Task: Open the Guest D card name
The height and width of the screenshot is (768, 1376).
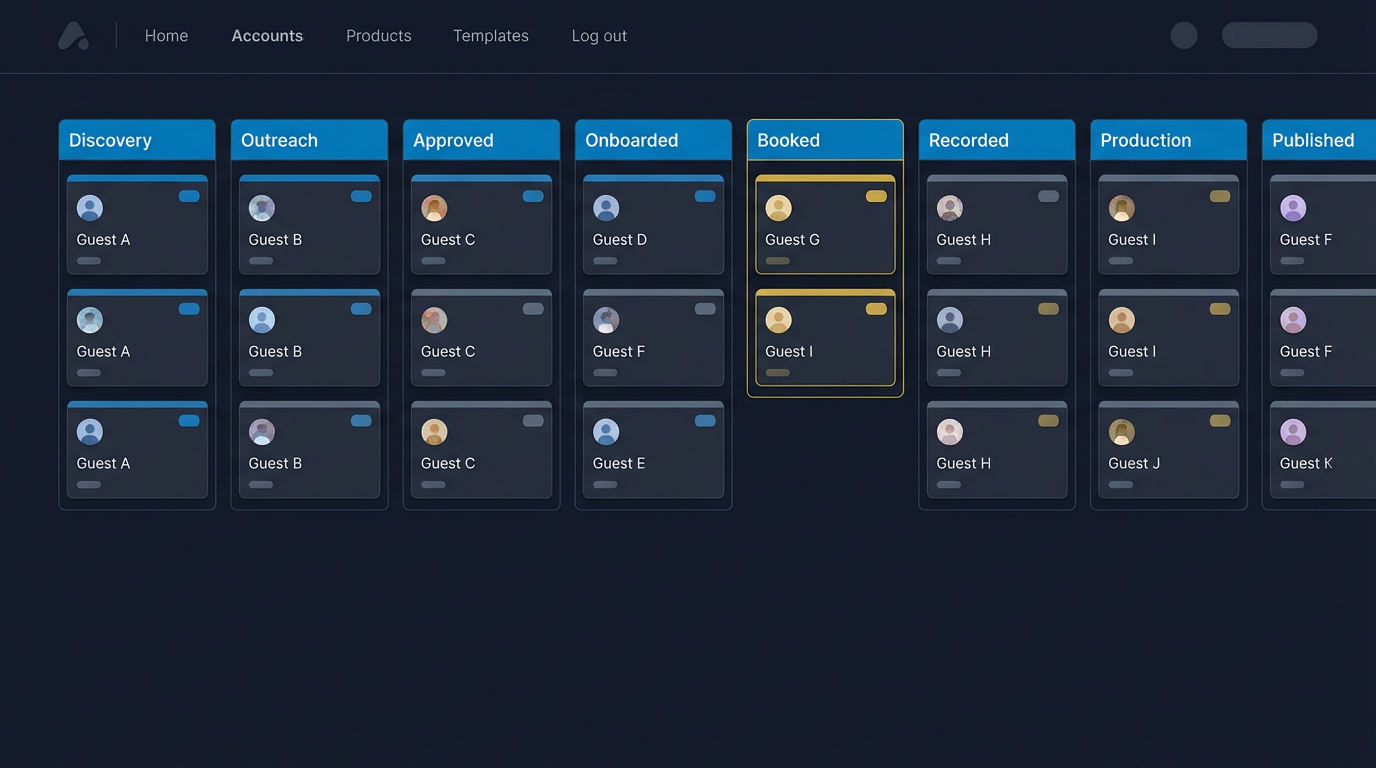Action: click(620, 240)
